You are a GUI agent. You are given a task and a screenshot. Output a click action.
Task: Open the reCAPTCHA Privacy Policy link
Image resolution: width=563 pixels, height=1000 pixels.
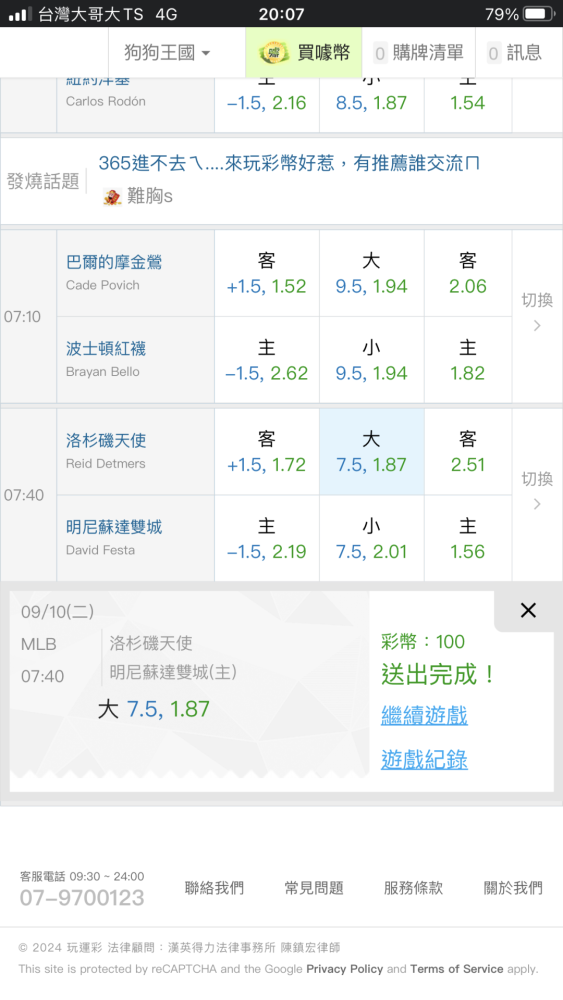(x=344, y=969)
